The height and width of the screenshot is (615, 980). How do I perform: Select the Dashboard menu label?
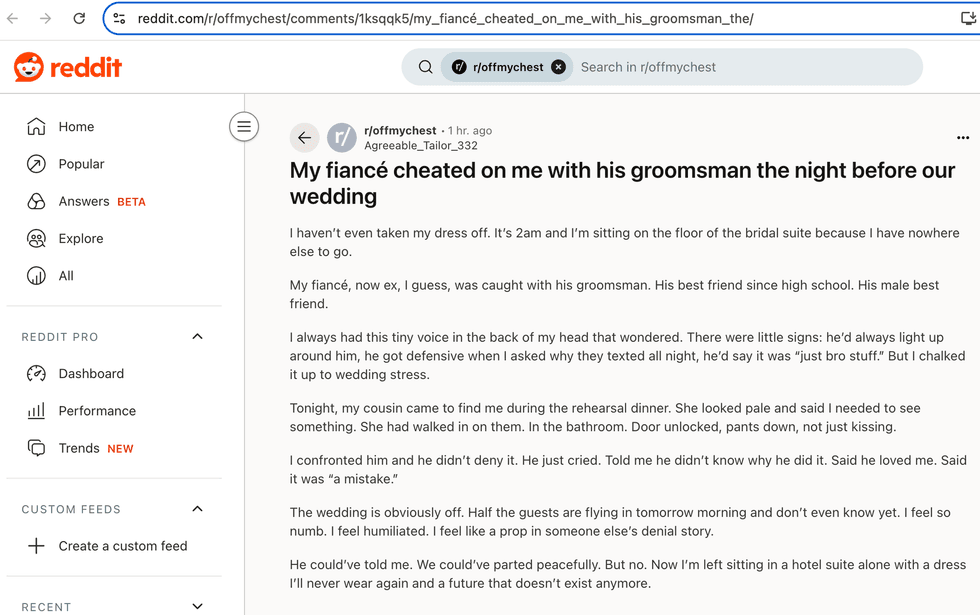91,374
